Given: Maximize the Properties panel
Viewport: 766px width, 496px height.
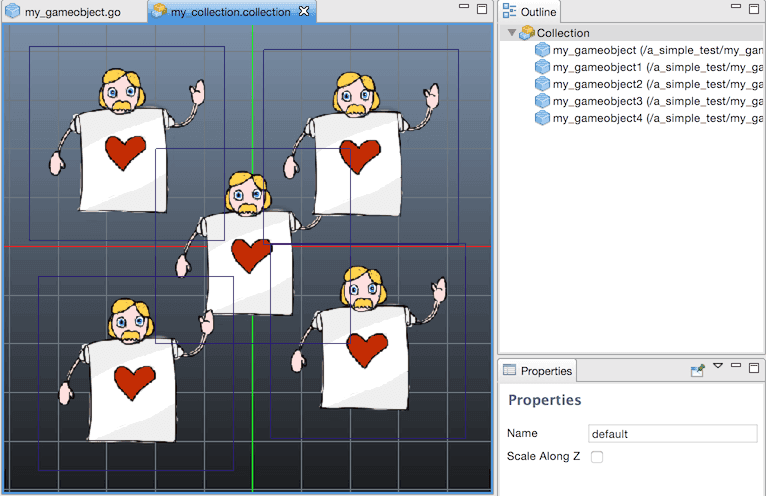Looking at the screenshot, I should tap(753, 368).
